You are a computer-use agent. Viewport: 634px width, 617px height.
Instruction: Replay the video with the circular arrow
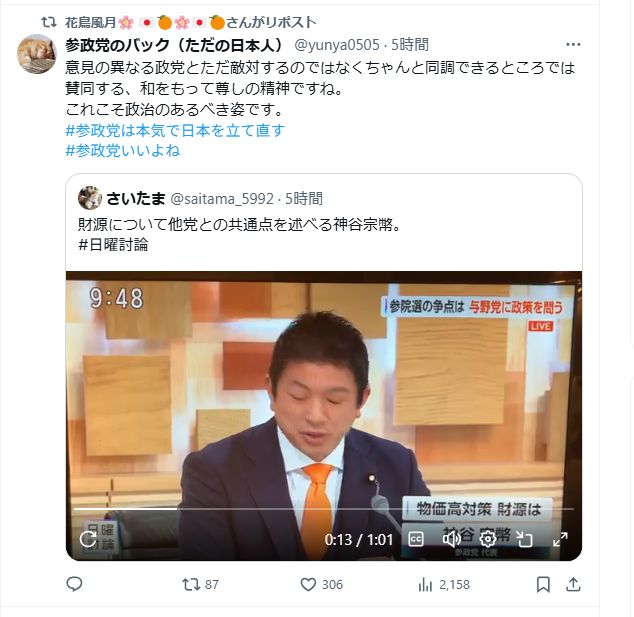click(88, 539)
